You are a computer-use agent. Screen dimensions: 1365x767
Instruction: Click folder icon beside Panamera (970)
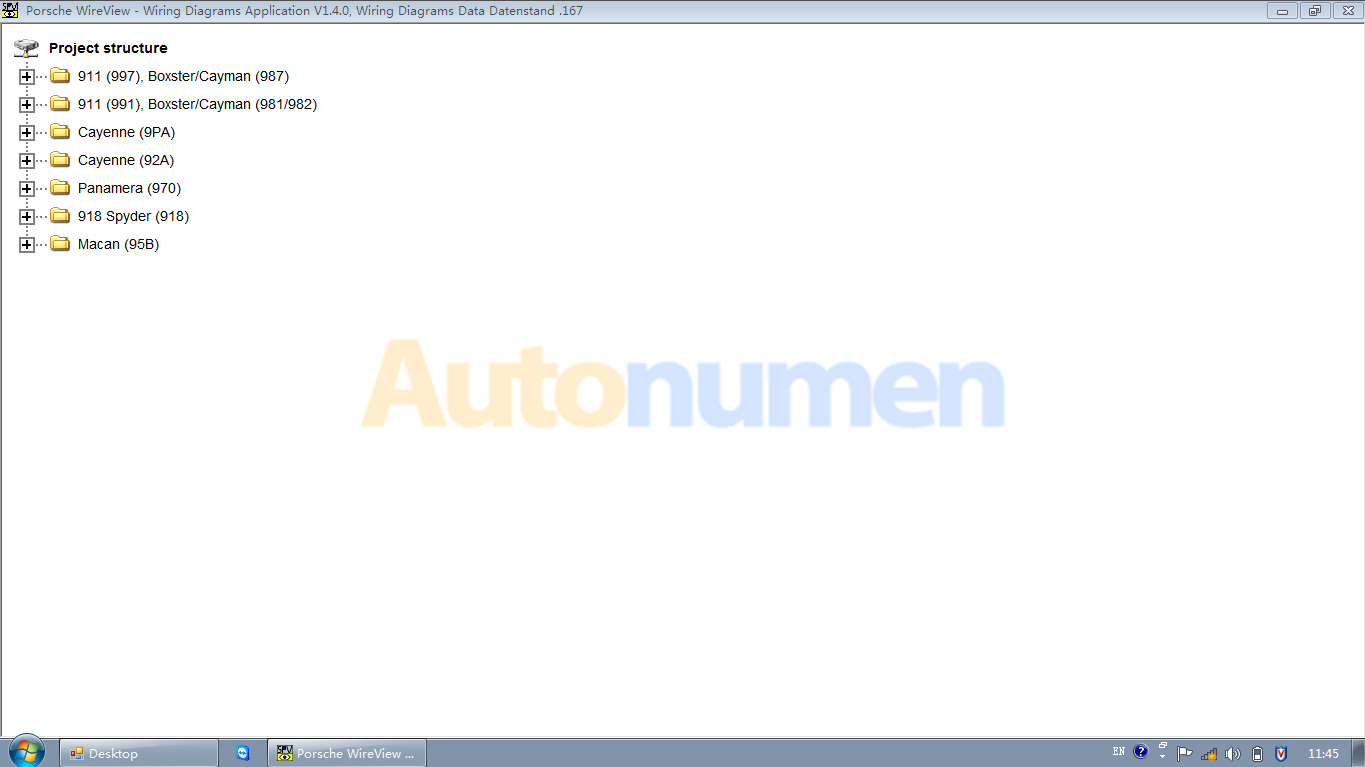pos(60,188)
